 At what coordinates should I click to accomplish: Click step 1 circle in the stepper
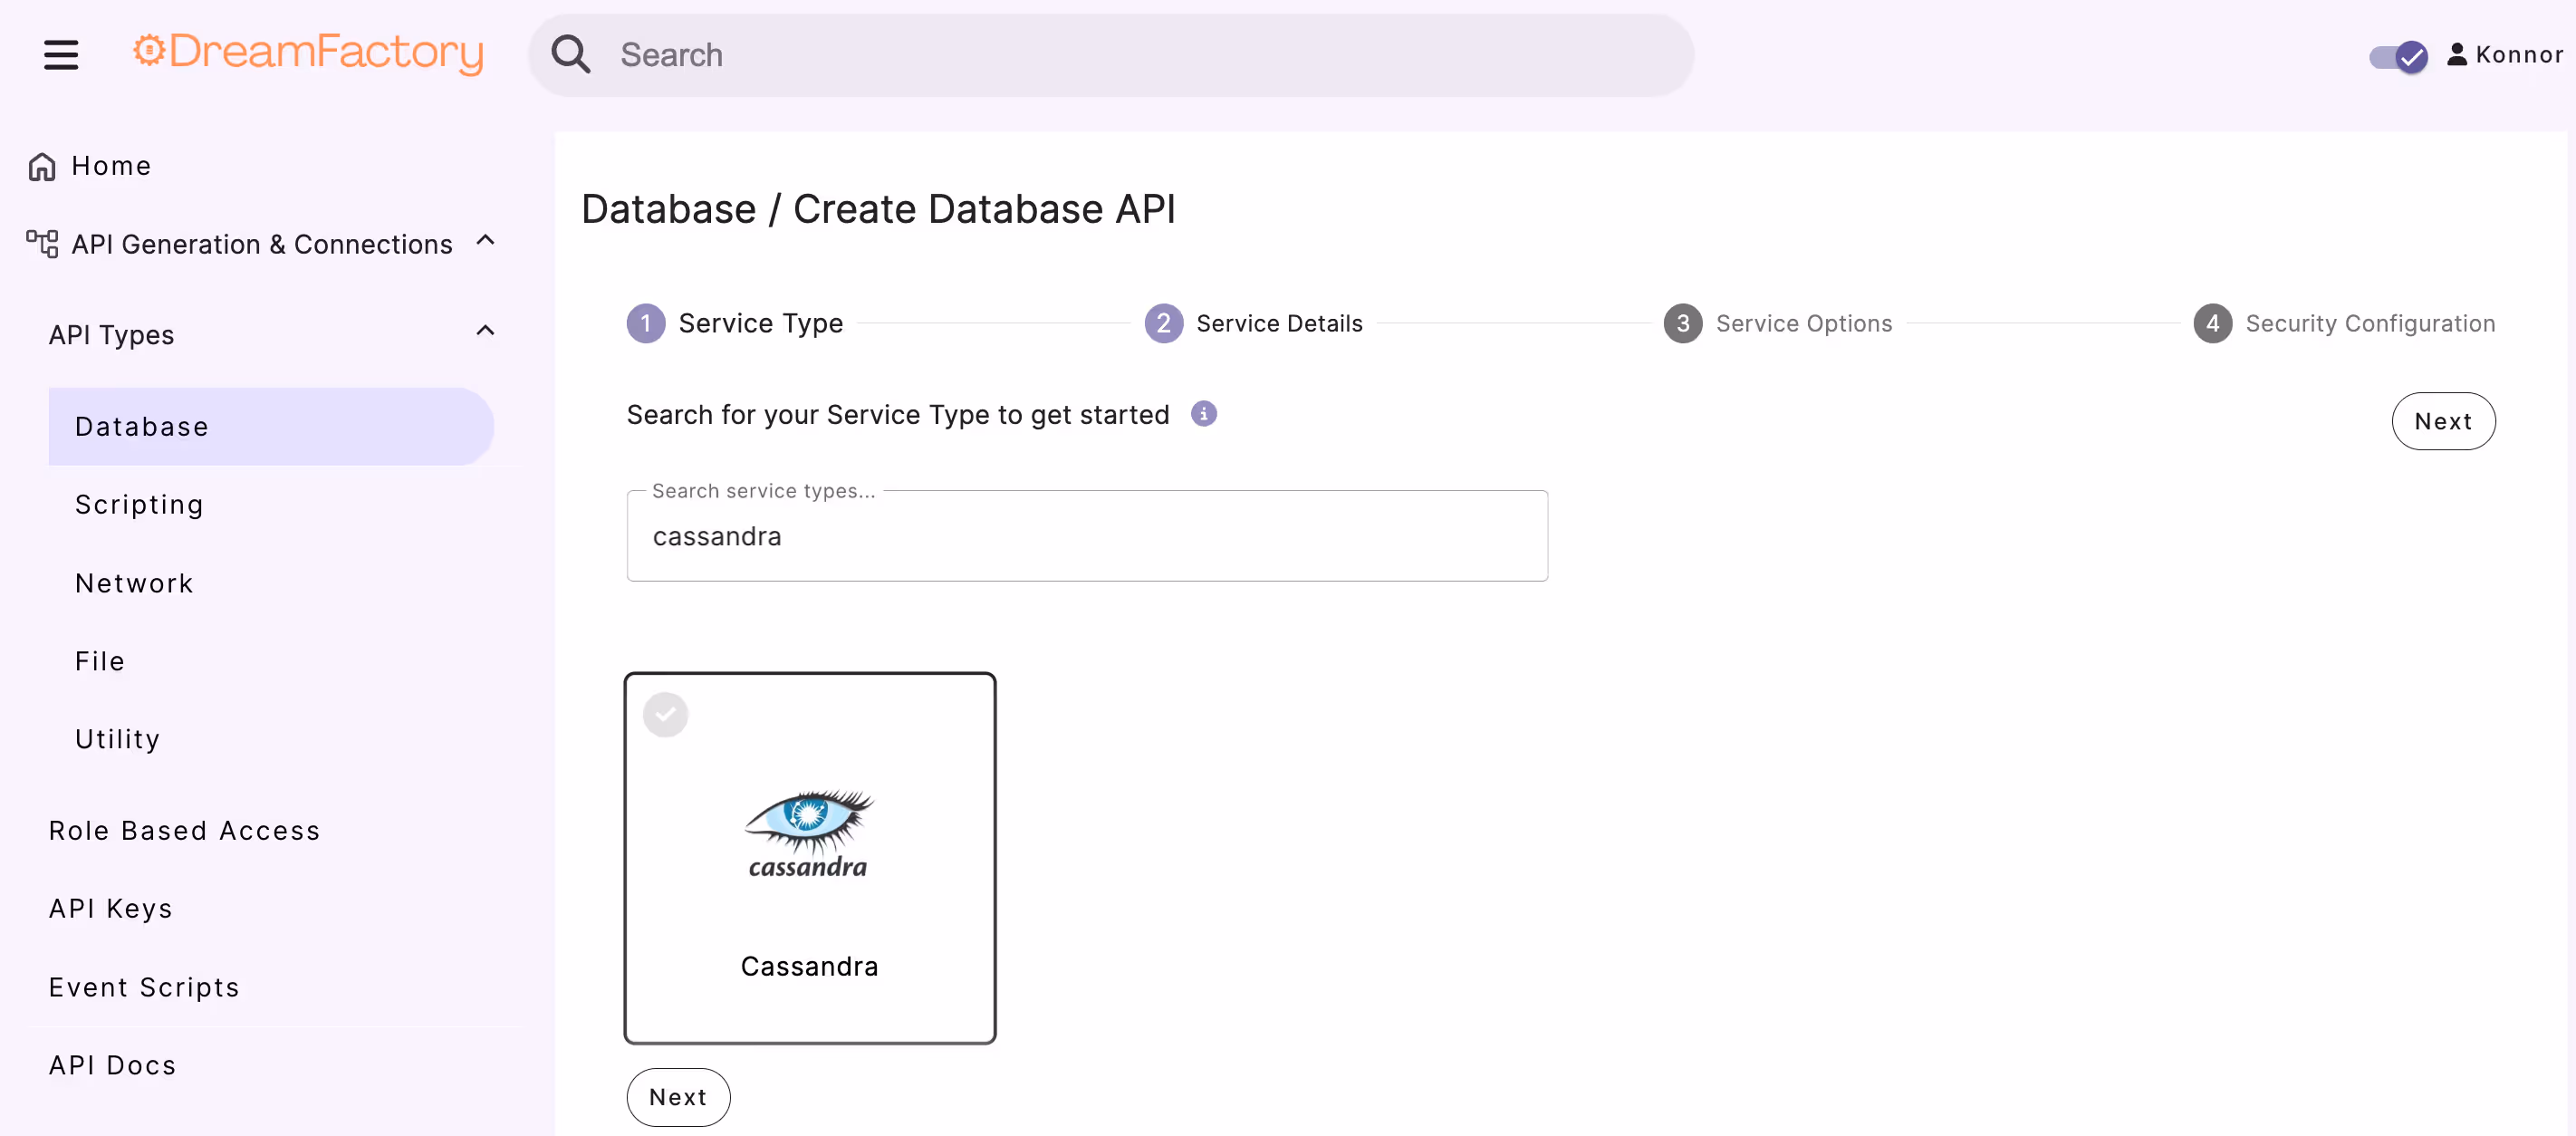coord(646,323)
